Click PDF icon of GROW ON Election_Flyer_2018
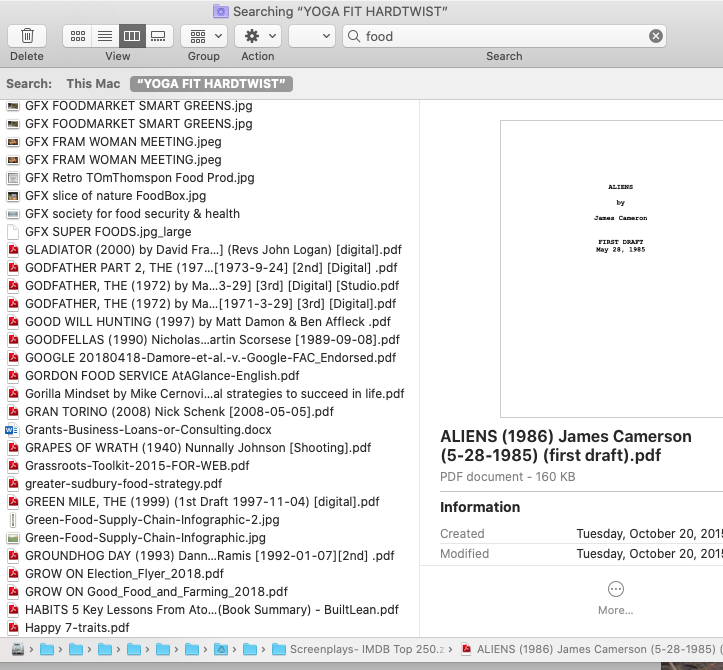This screenshot has height=670, width=723. 13,574
